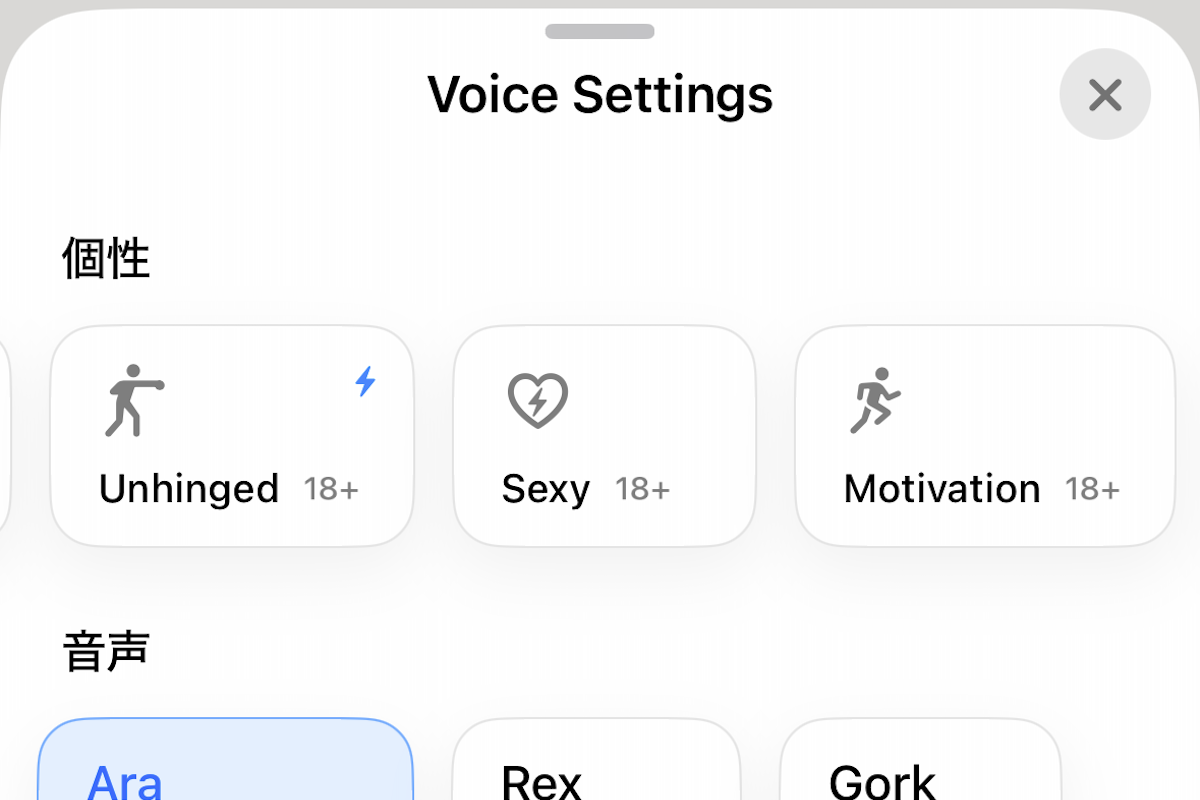
Task: Click the 個性 section heading
Action: (106, 259)
